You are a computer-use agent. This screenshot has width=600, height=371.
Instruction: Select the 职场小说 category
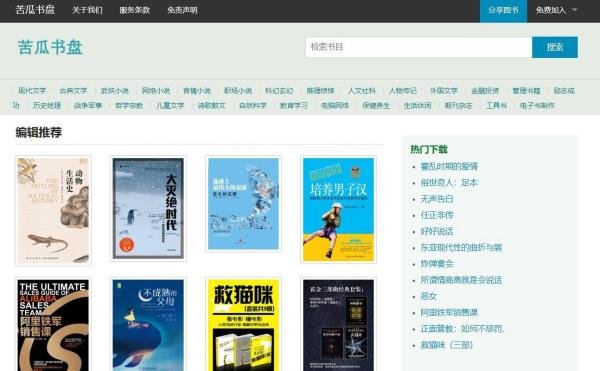point(238,91)
